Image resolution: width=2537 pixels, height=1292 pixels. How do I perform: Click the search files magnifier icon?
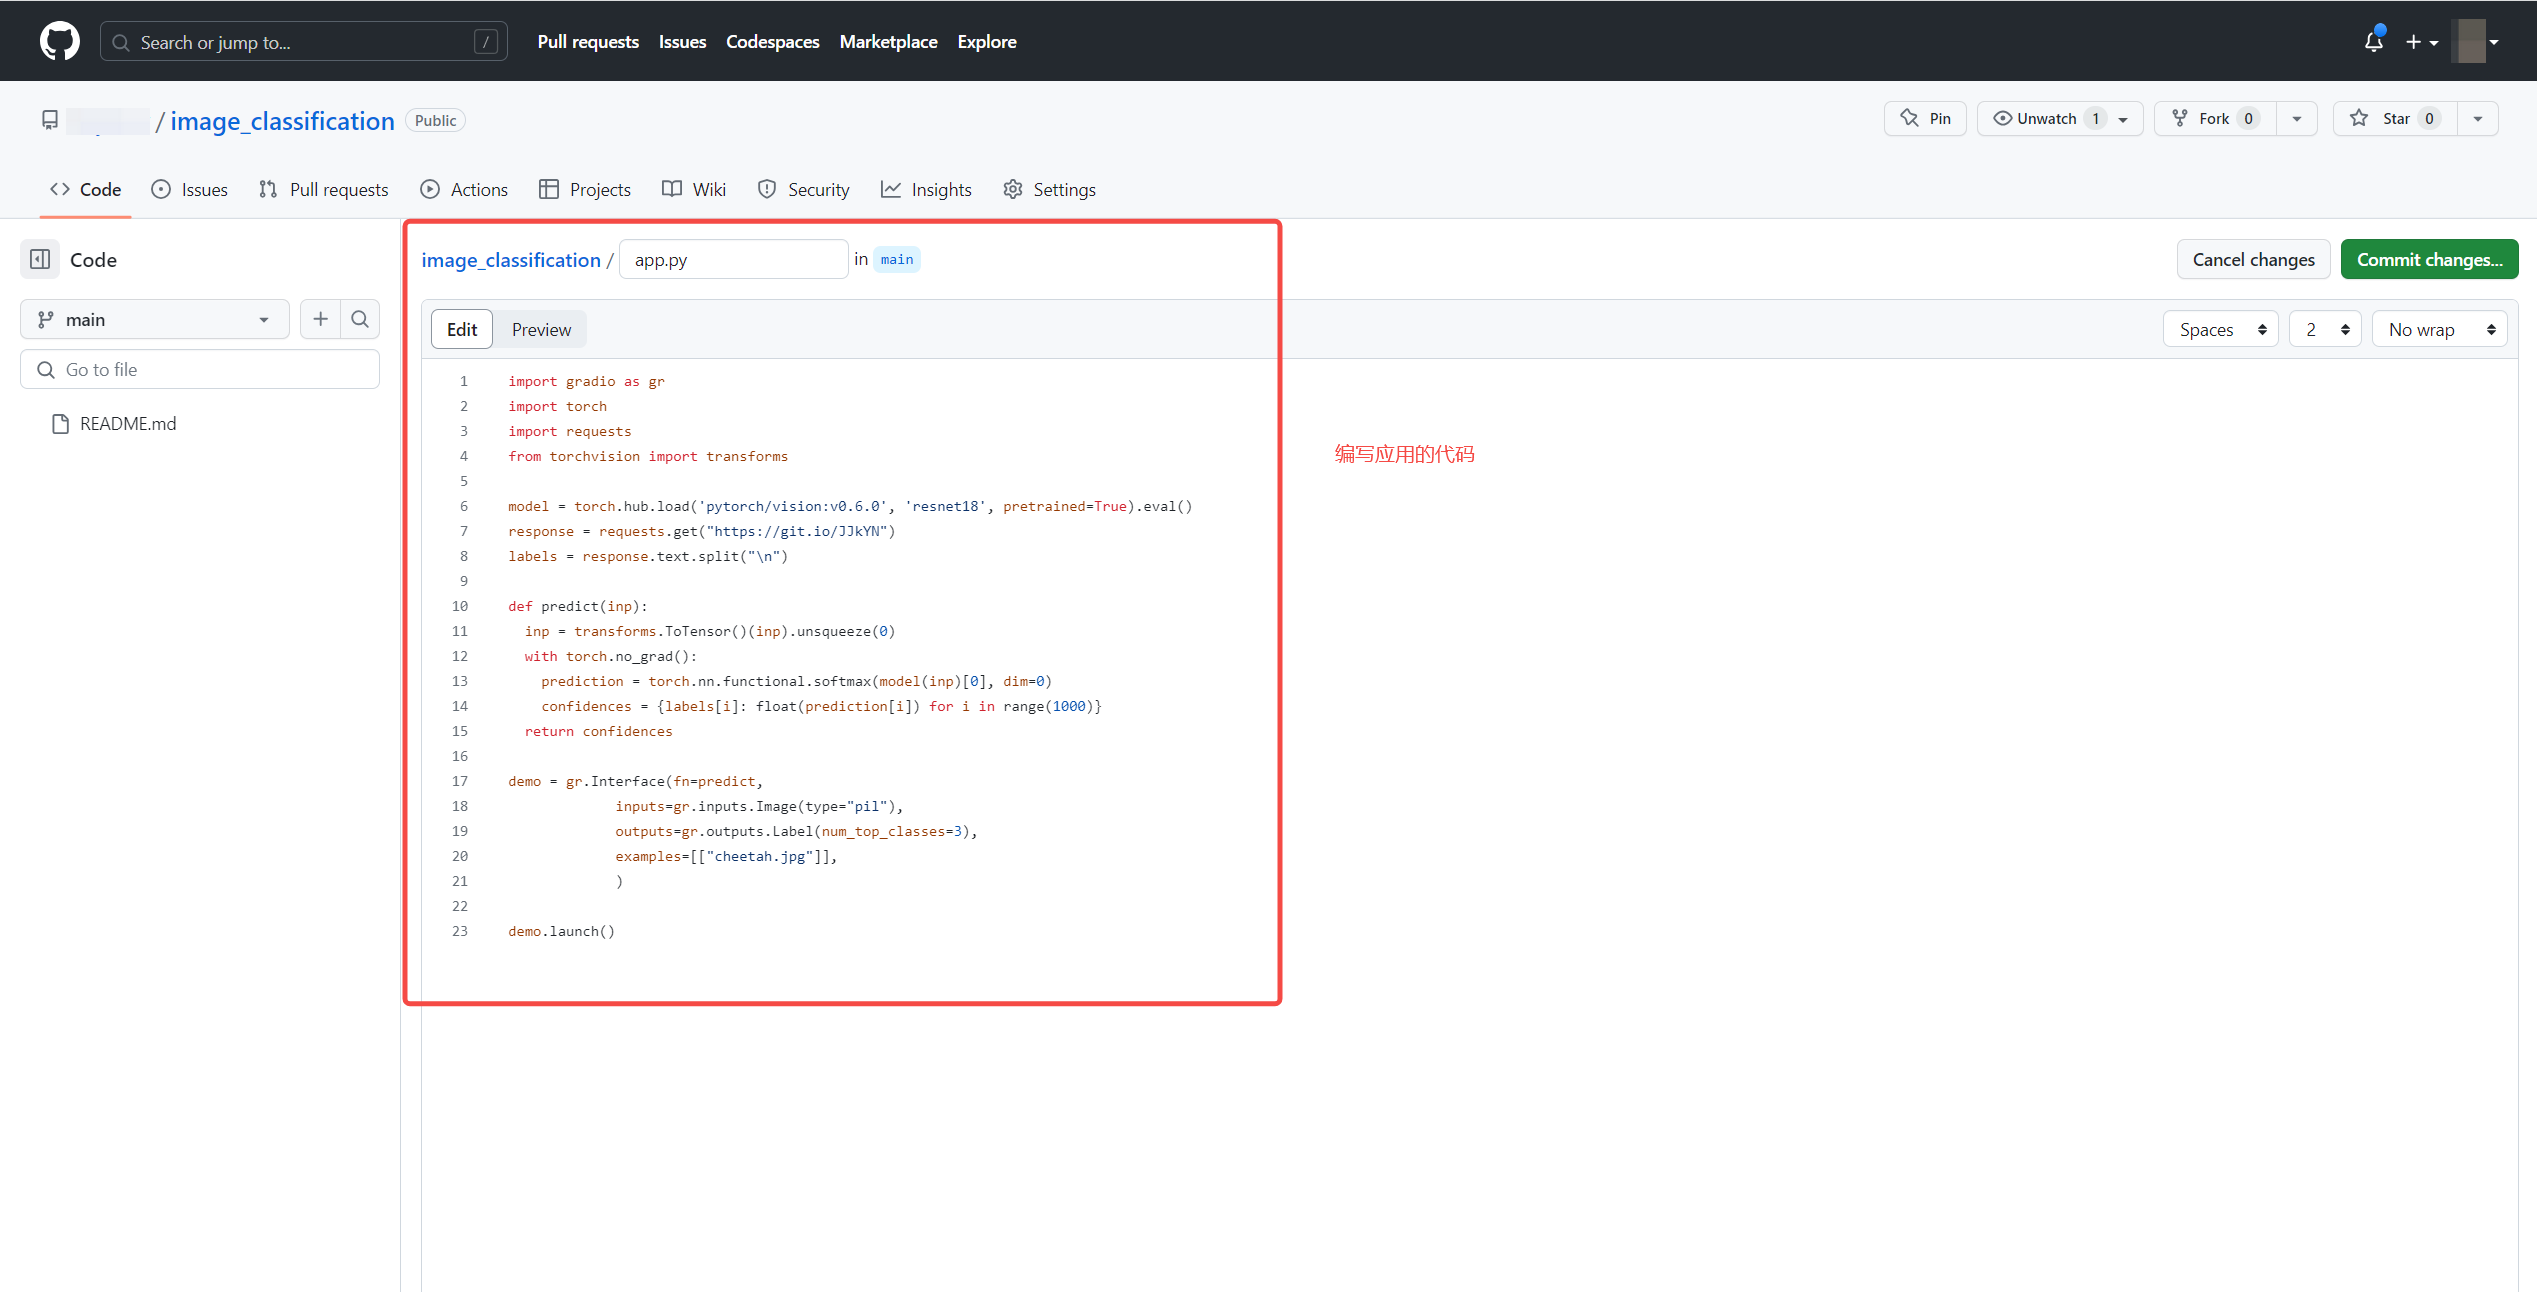coord(360,319)
